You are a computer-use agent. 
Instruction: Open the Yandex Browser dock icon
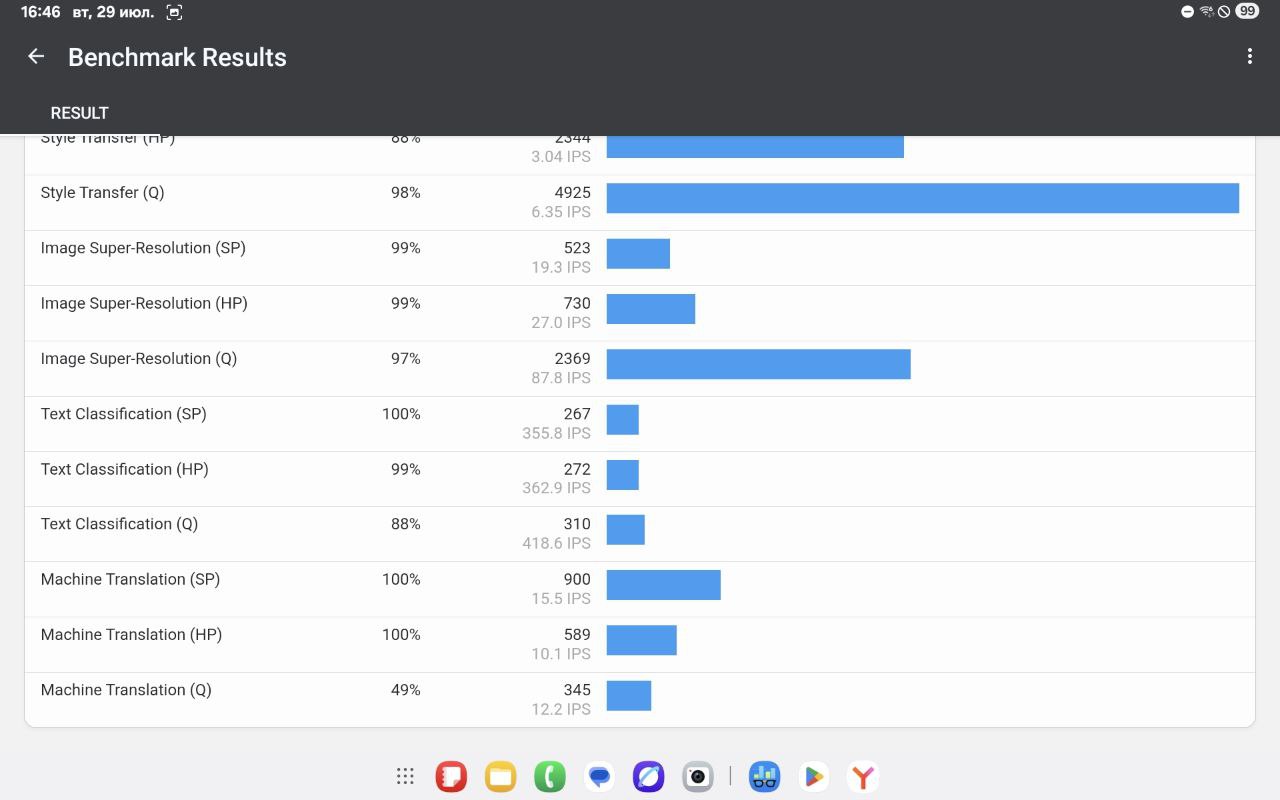point(863,776)
